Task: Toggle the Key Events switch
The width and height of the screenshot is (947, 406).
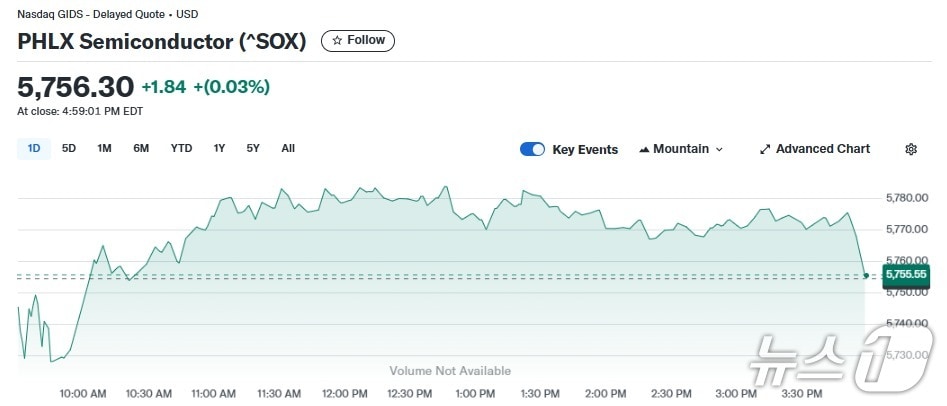Action: tap(532, 149)
